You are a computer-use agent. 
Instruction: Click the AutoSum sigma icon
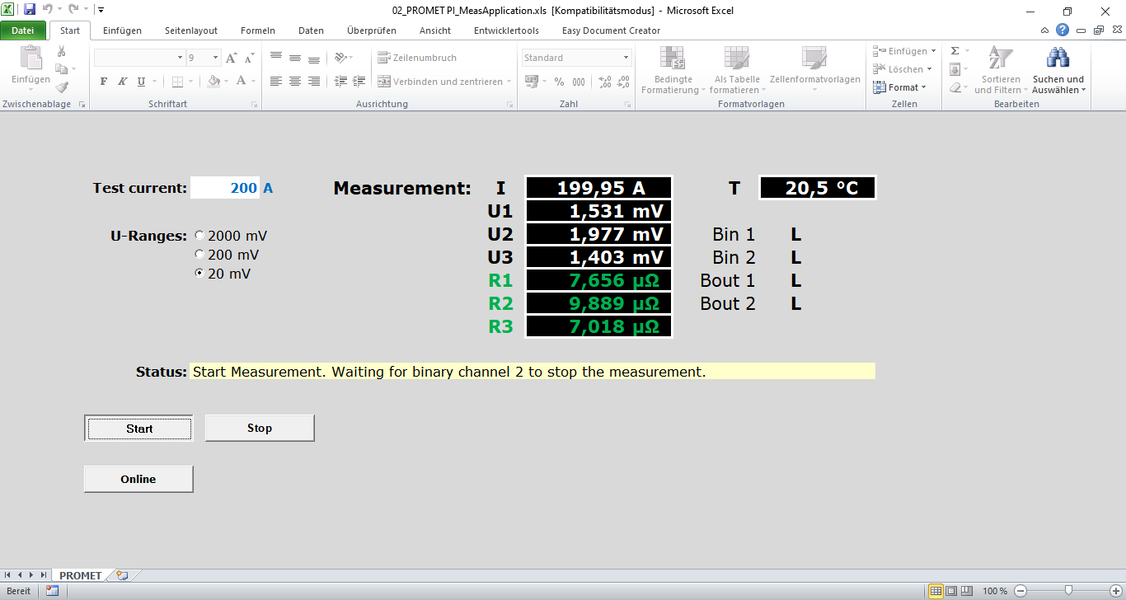(x=954, y=51)
